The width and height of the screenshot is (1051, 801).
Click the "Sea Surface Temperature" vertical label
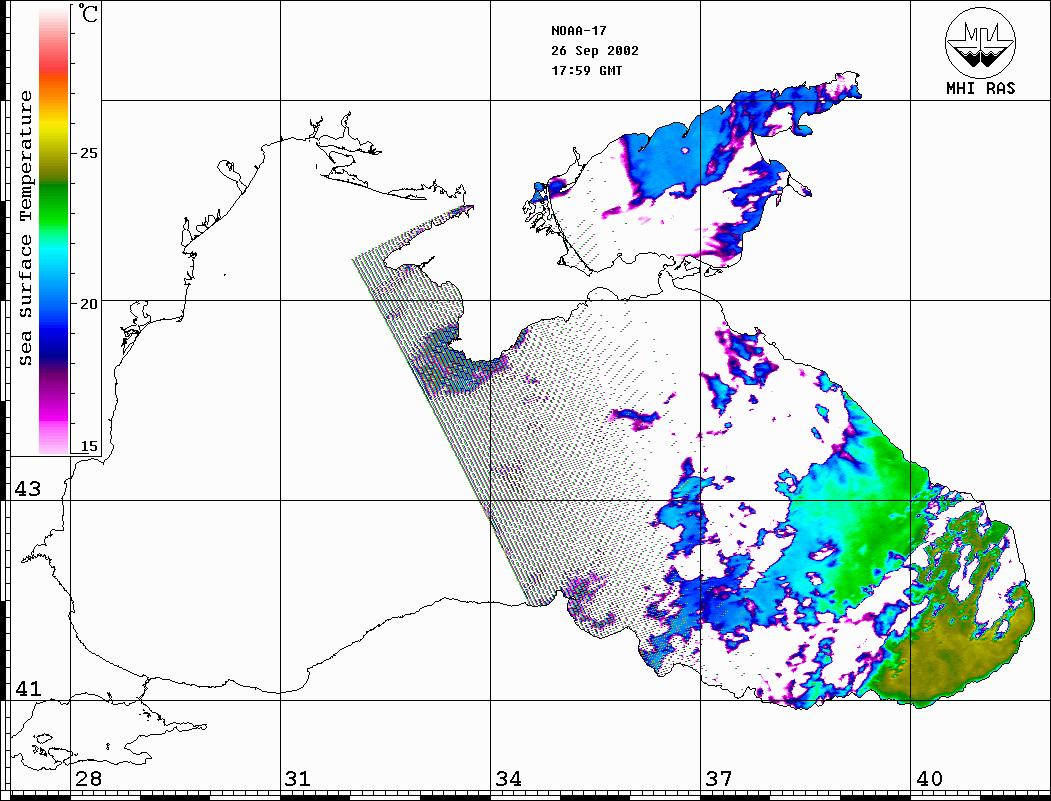tap(25, 228)
